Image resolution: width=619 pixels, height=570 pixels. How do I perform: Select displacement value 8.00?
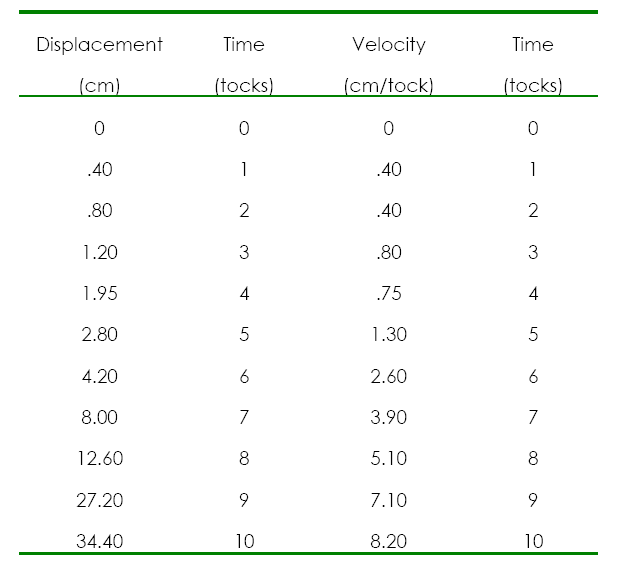click(99, 417)
